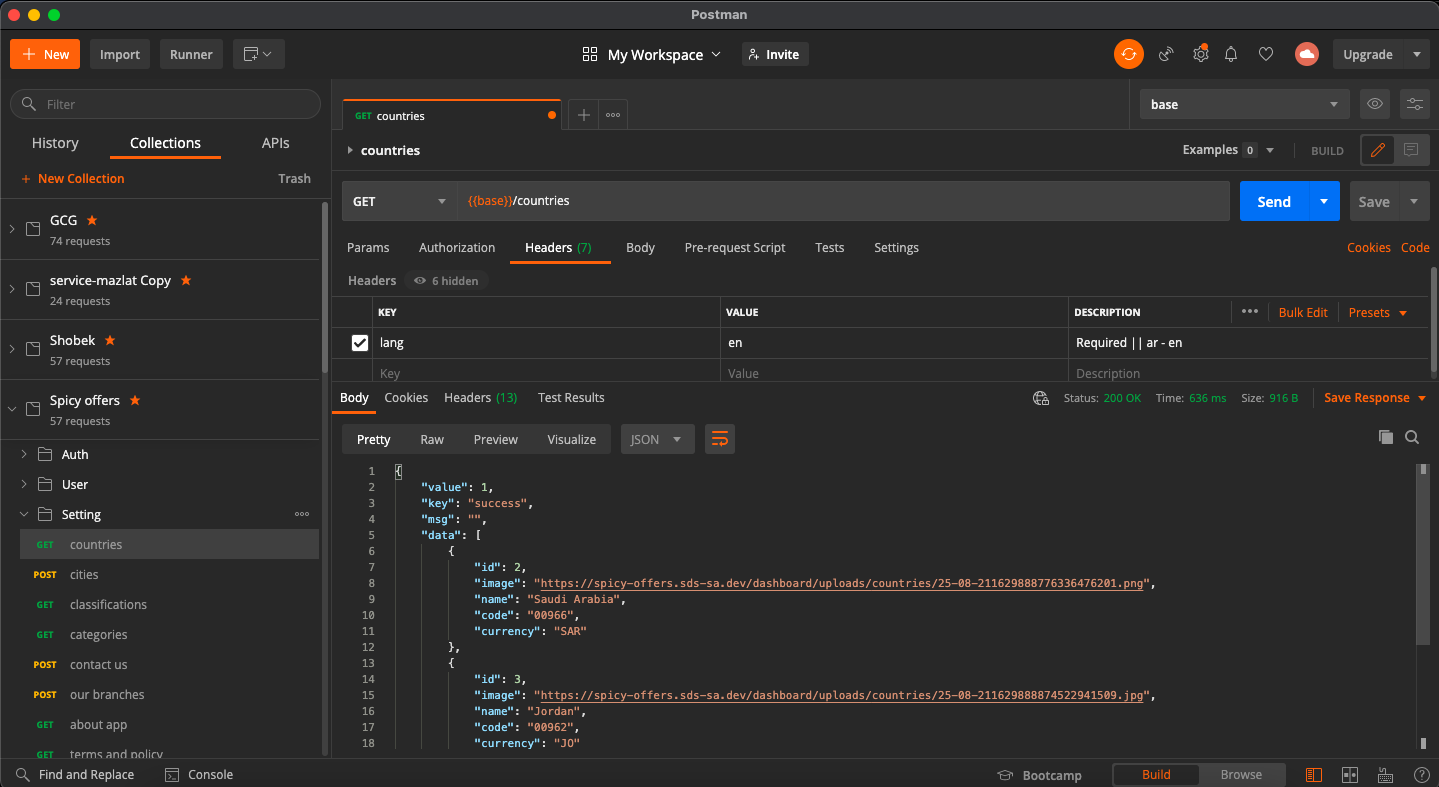Open the notifications bell

click(x=1232, y=54)
